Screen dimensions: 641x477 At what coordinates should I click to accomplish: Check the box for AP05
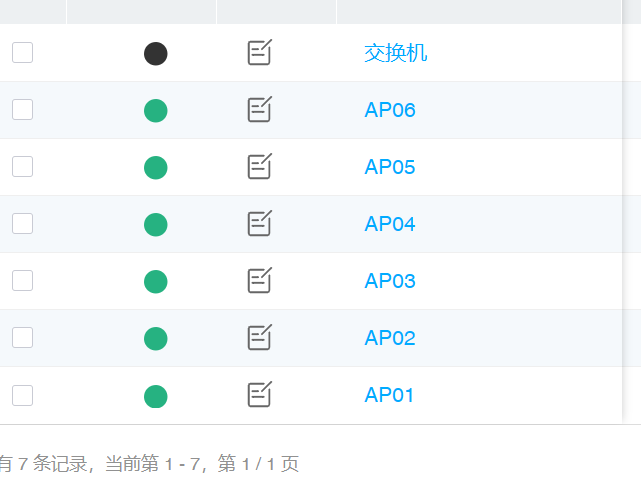coord(22,167)
